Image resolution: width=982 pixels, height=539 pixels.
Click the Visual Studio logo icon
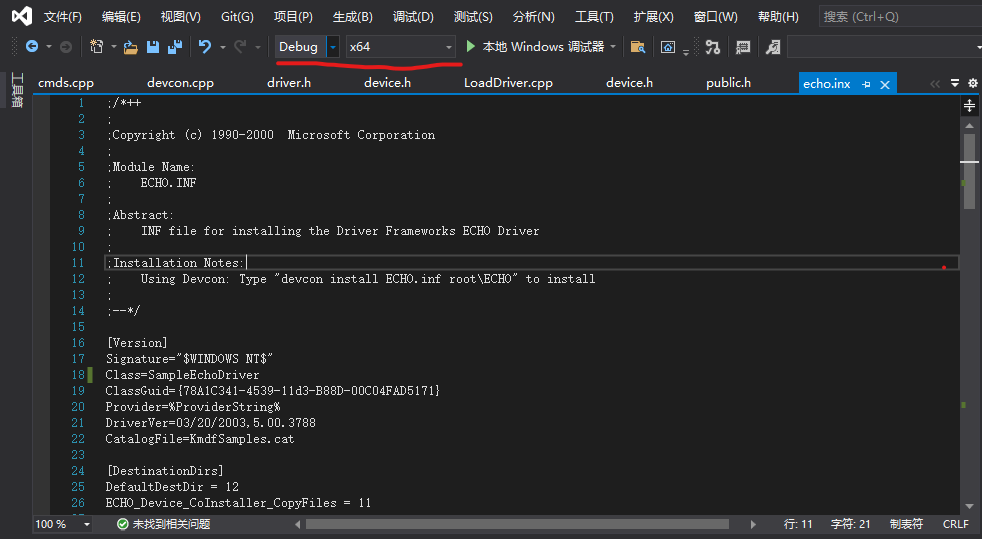point(22,16)
